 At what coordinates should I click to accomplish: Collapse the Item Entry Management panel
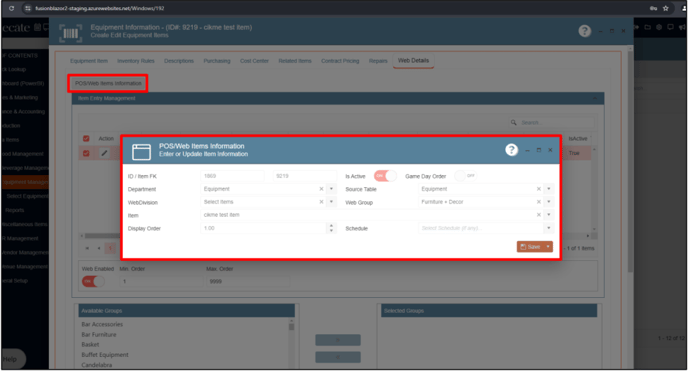595,98
